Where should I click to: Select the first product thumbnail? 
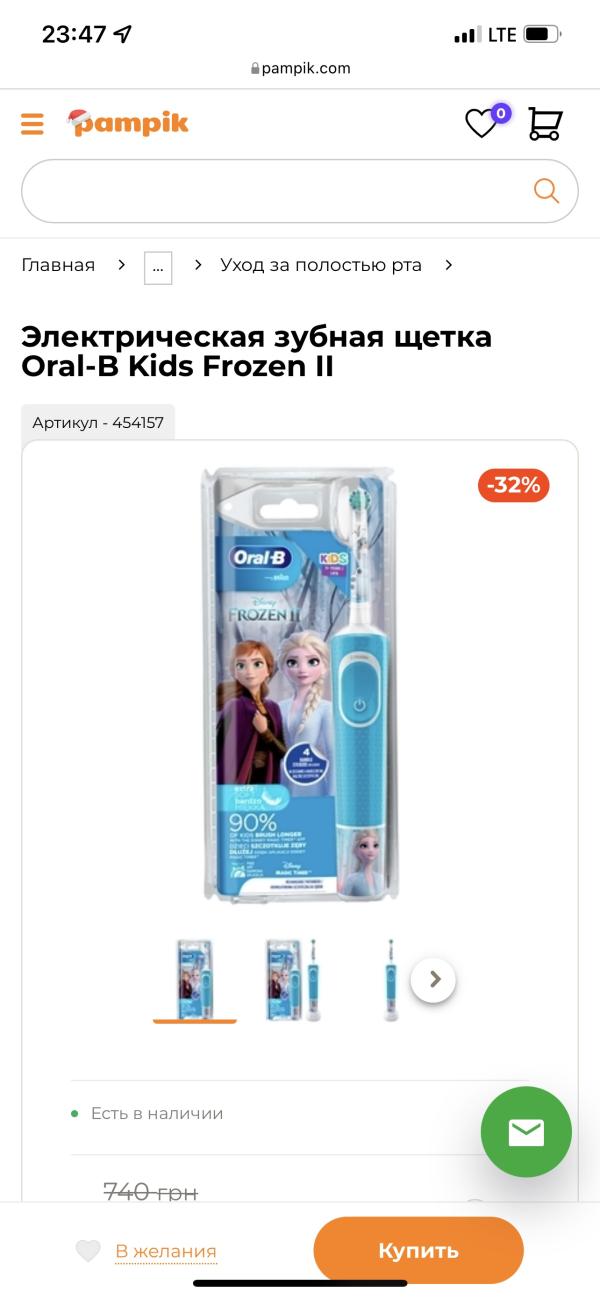195,980
